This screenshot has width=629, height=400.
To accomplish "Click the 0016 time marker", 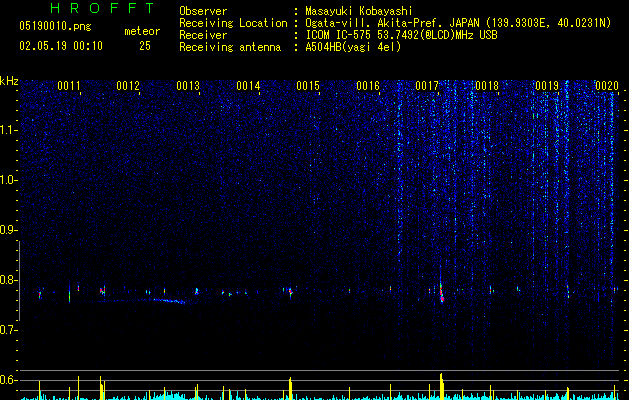I will pos(368,85).
